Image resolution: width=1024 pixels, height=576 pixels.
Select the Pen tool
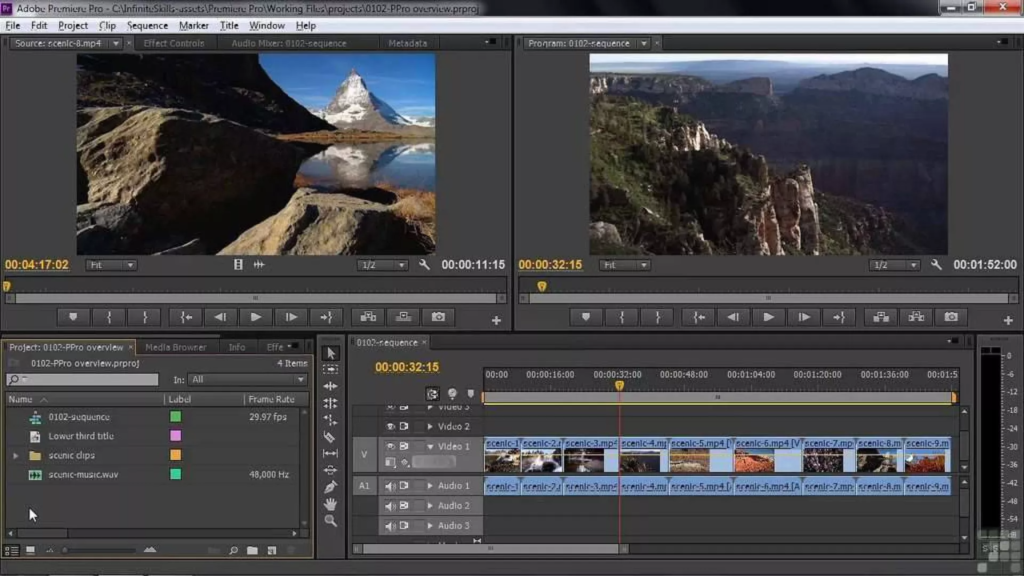coord(330,487)
